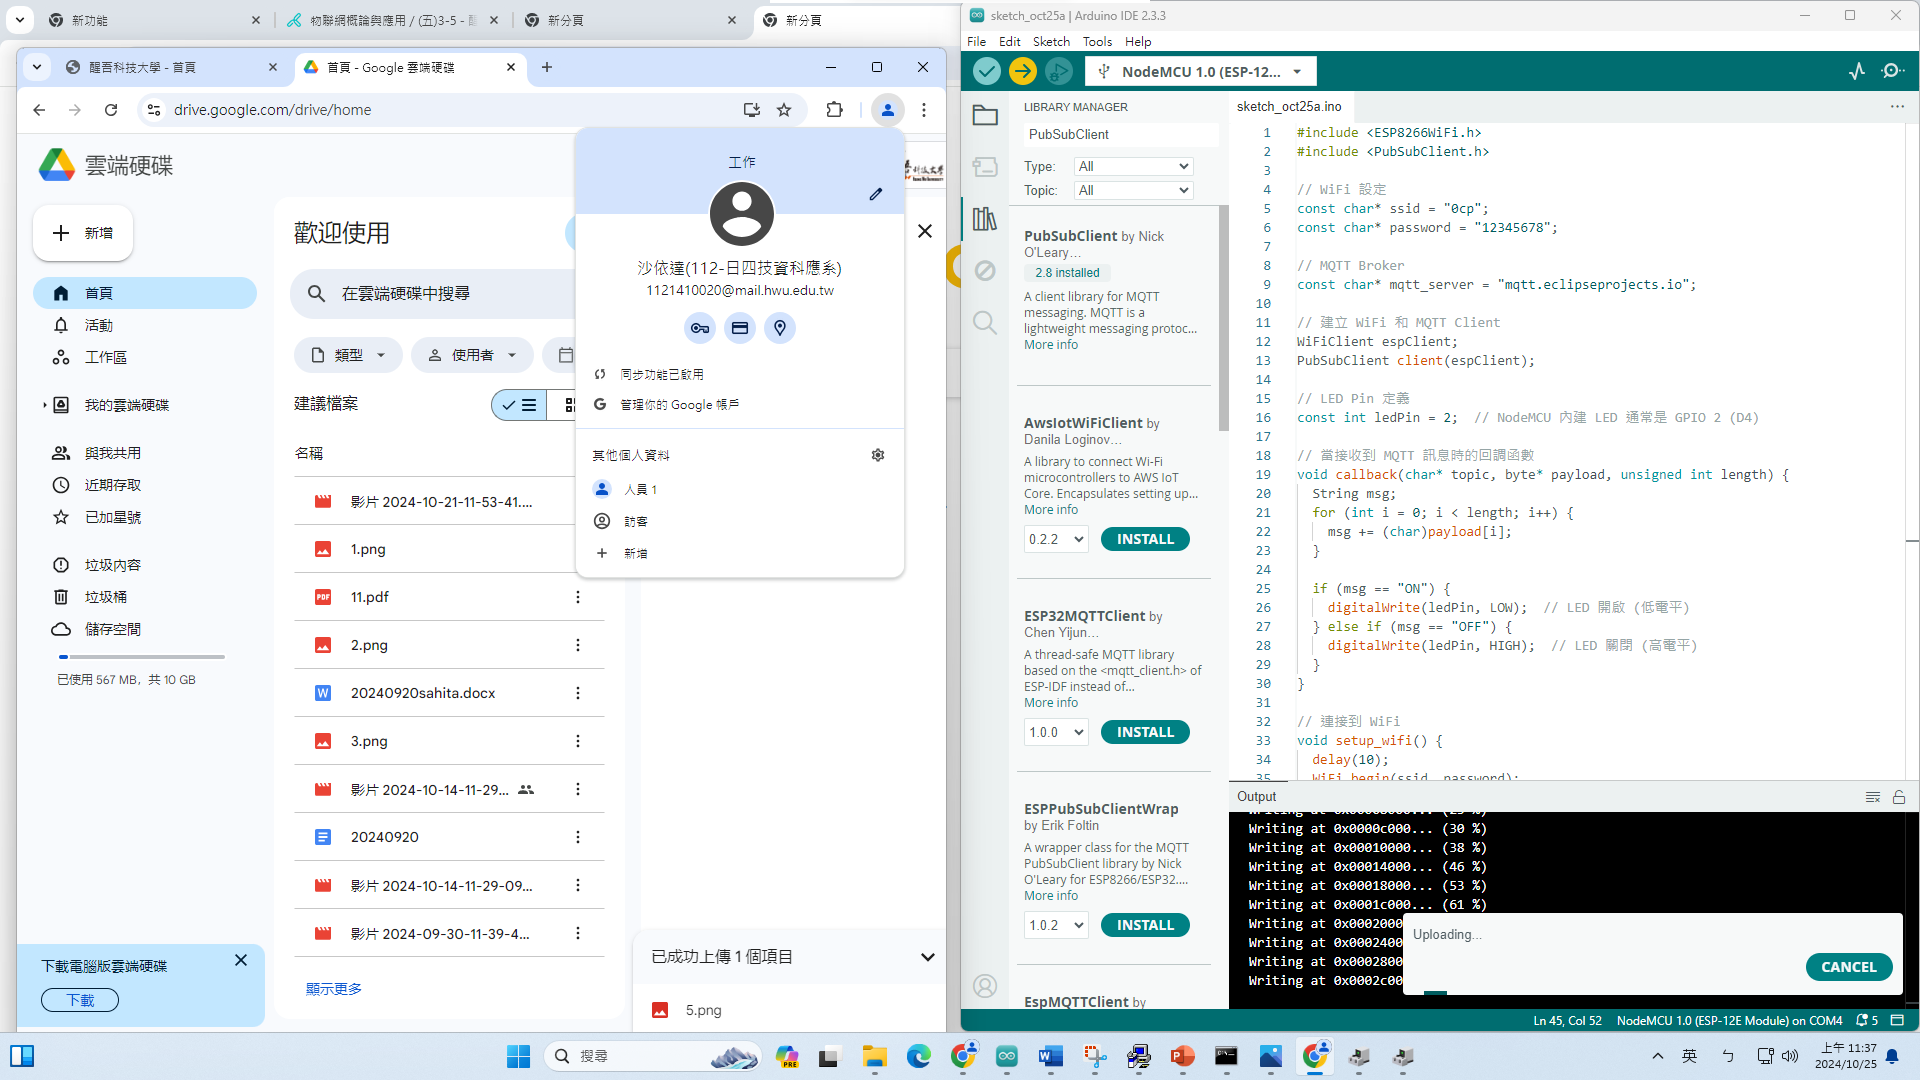Select the sketch_oct25a.ino editor tab

pos(1289,107)
